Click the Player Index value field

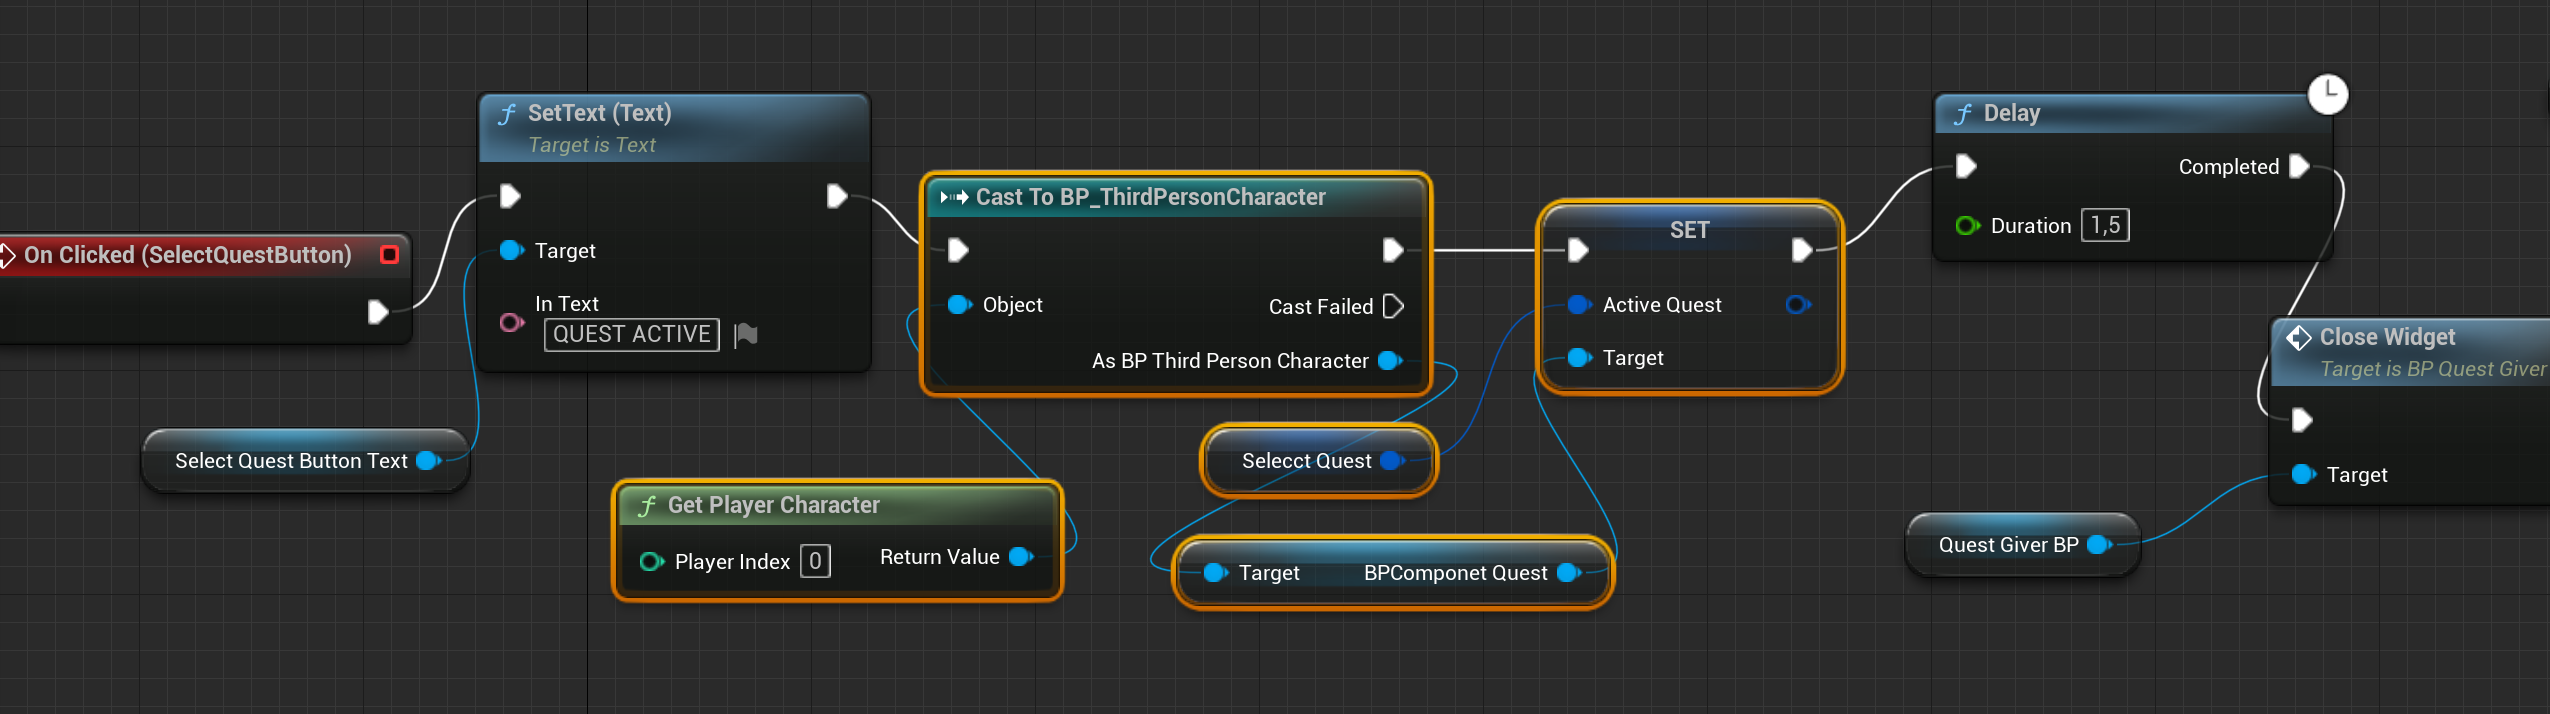tap(815, 562)
